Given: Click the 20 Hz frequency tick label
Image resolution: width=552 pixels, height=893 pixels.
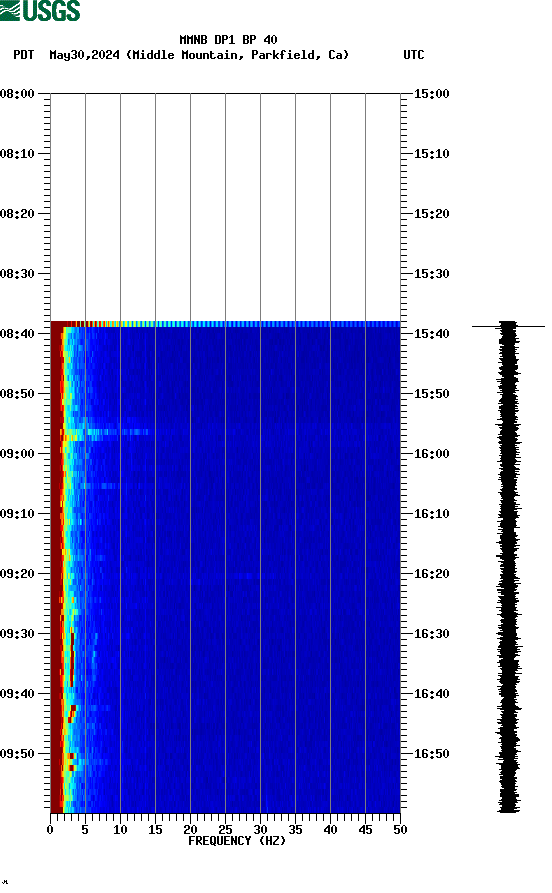Looking at the screenshot, I should click(190, 830).
